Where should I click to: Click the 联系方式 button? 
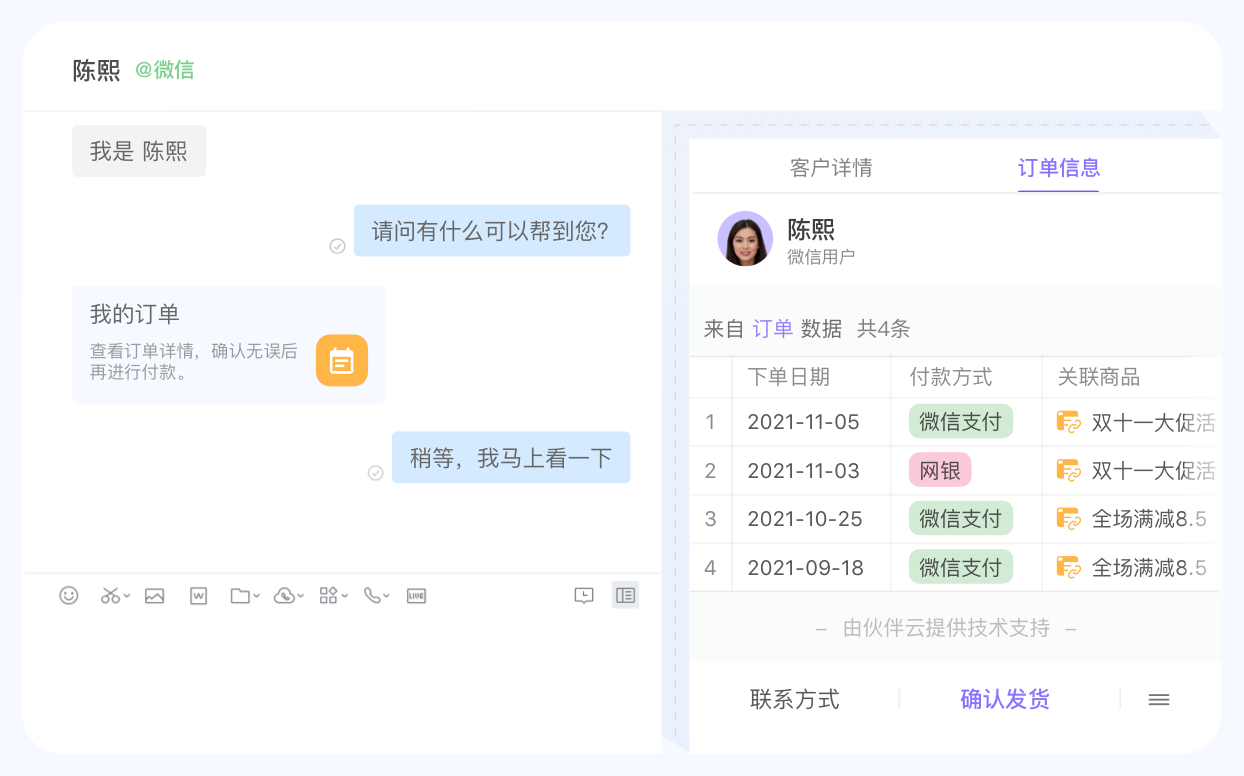pyautogui.click(x=795, y=699)
